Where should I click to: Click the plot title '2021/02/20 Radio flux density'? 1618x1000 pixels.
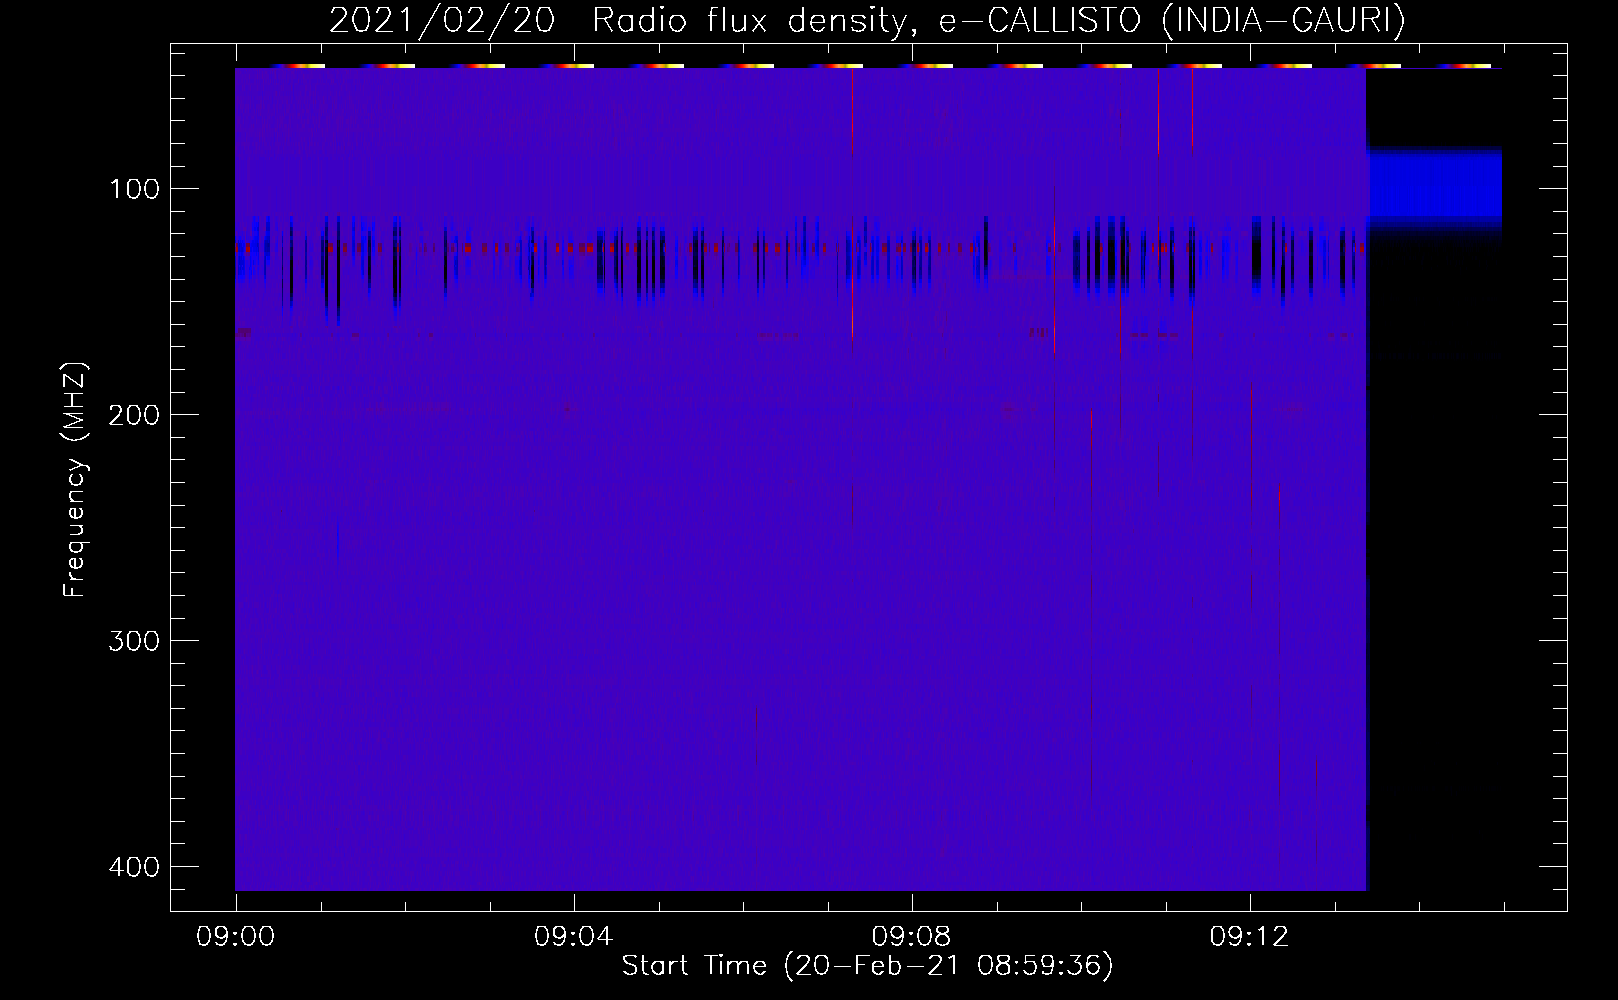(867, 21)
